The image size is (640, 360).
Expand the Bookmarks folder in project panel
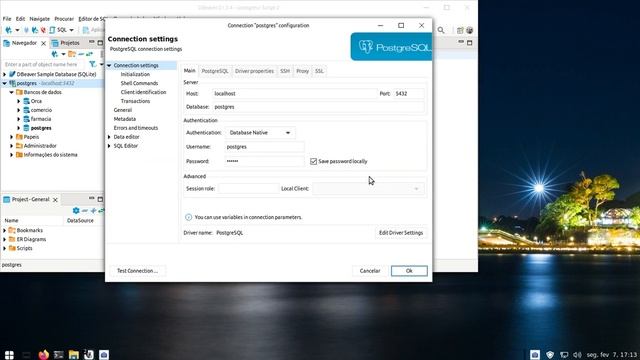[4, 230]
